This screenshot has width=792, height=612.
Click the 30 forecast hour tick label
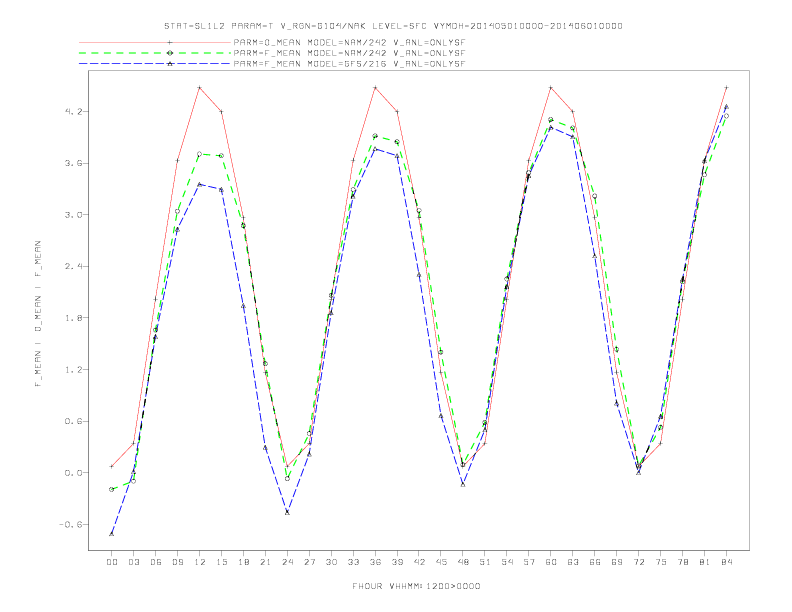[x=331, y=562]
